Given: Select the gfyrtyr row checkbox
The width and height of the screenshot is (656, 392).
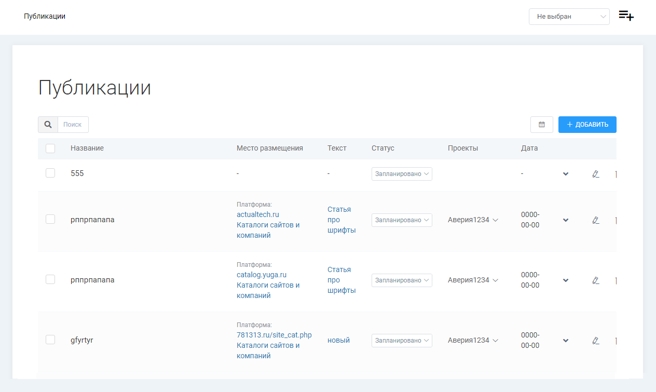Looking at the screenshot, I should (50, 340).
